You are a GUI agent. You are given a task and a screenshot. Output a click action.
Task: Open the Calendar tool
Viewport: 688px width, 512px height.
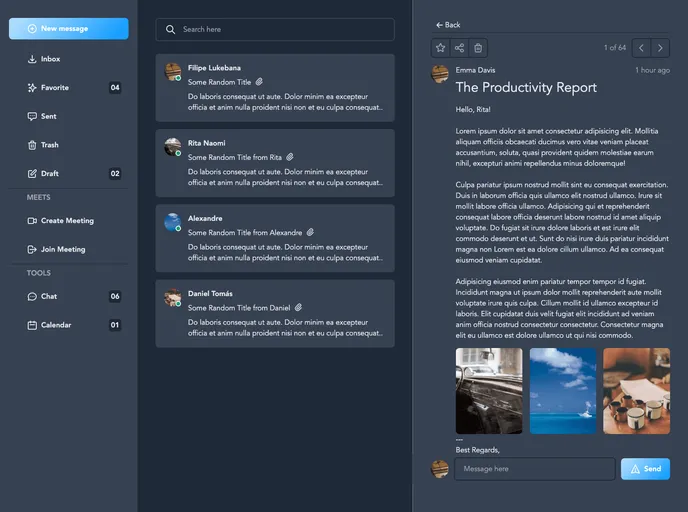point(68,325)
